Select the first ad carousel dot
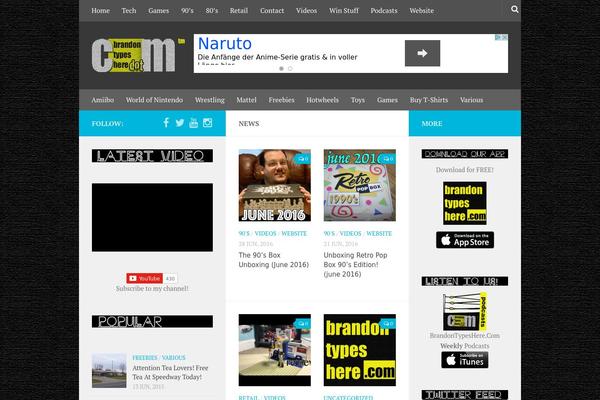 (281, 69)
